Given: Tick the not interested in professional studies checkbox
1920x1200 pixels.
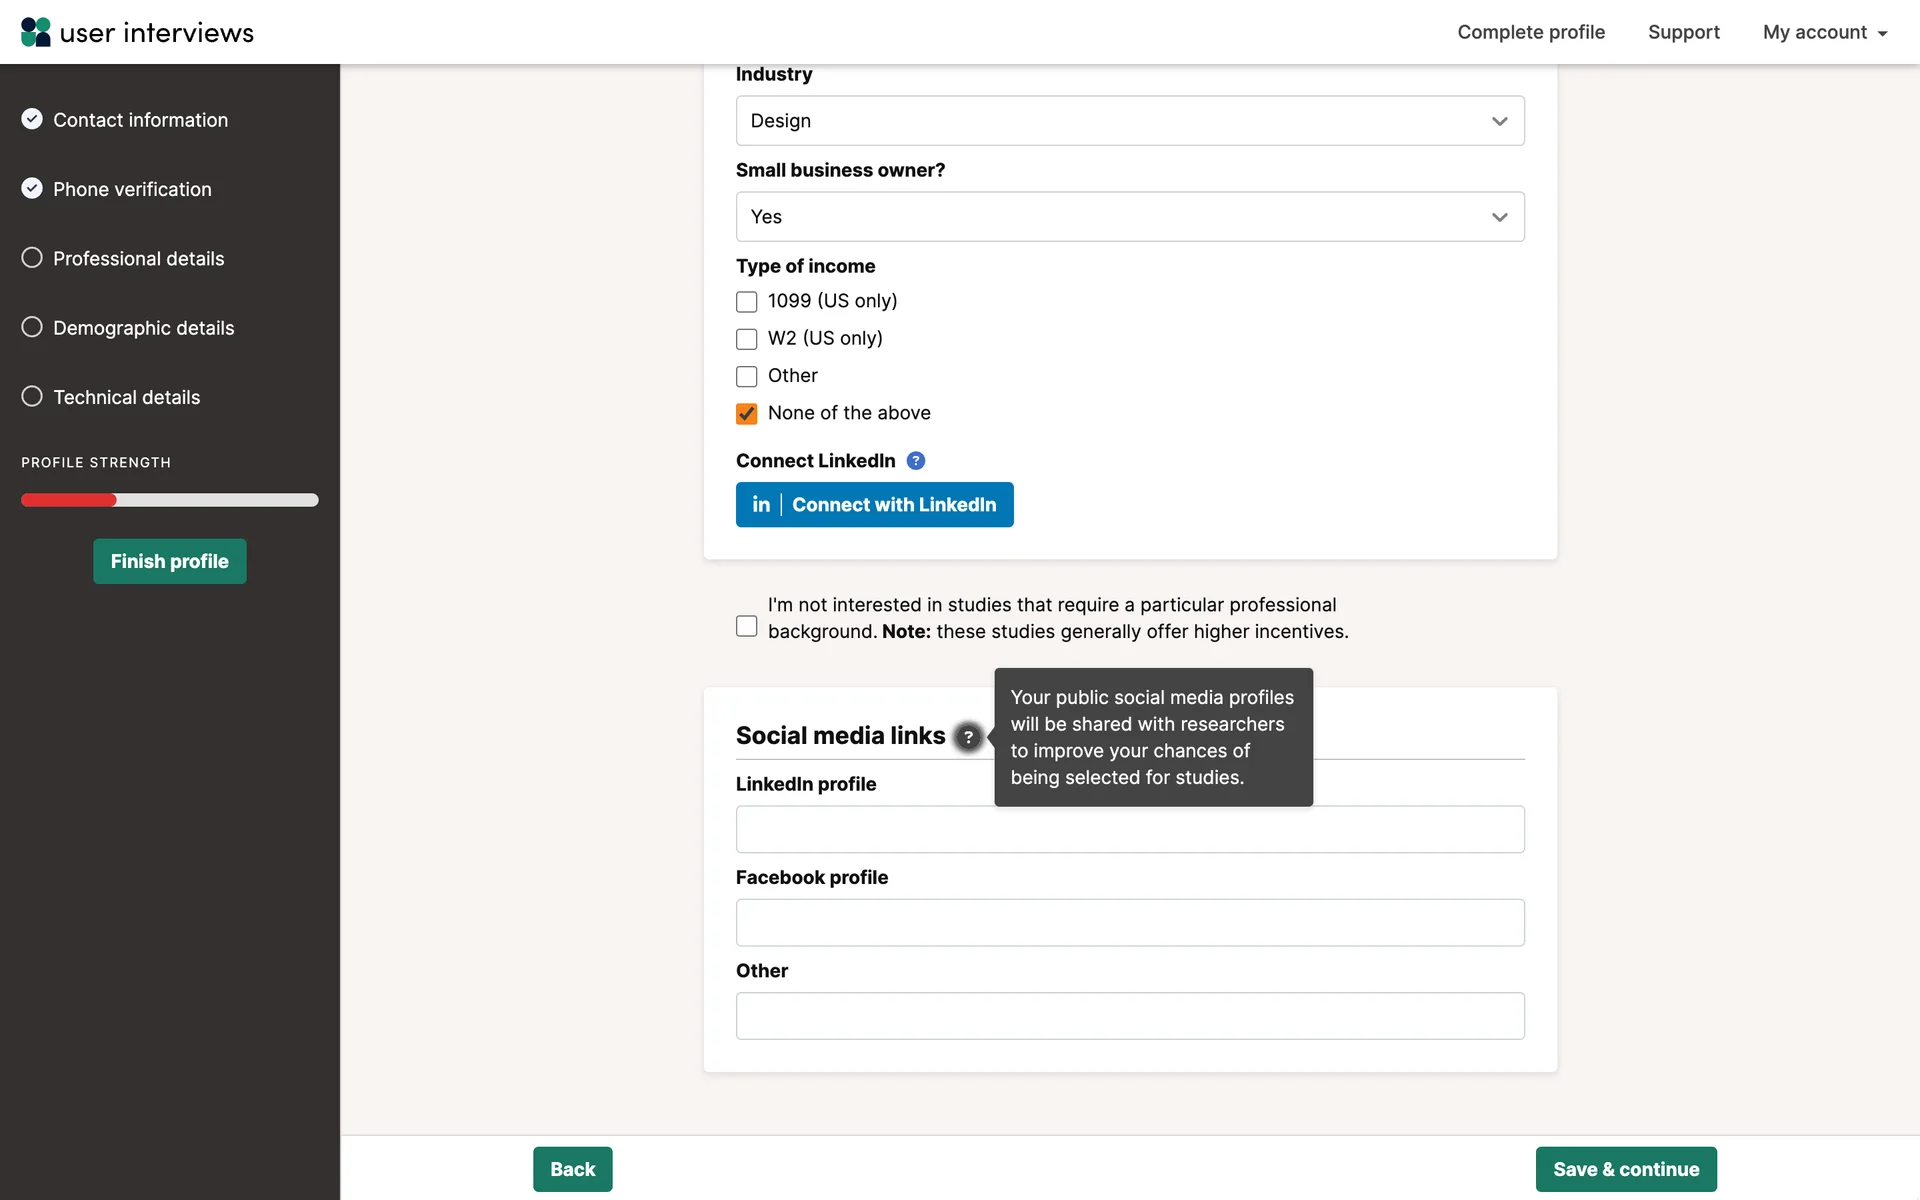Looking at the screenshot, I should [746, 626].
